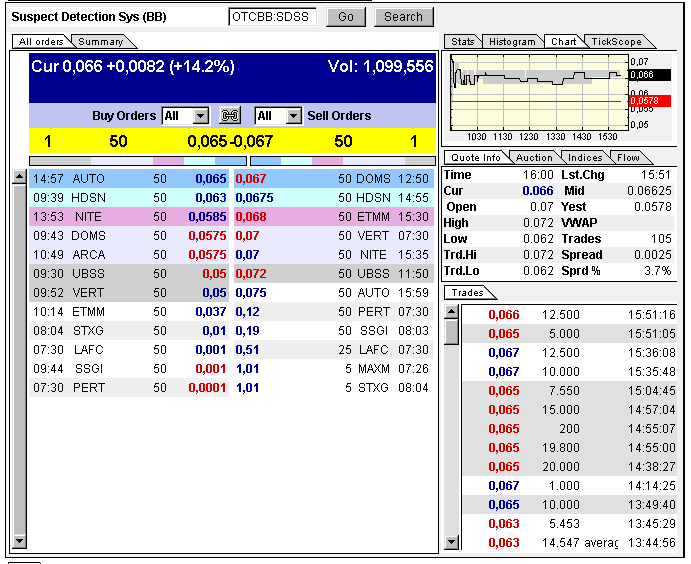Switch to the TickScope tab
The image size is (691, 564).
click(x=617, y=42)
